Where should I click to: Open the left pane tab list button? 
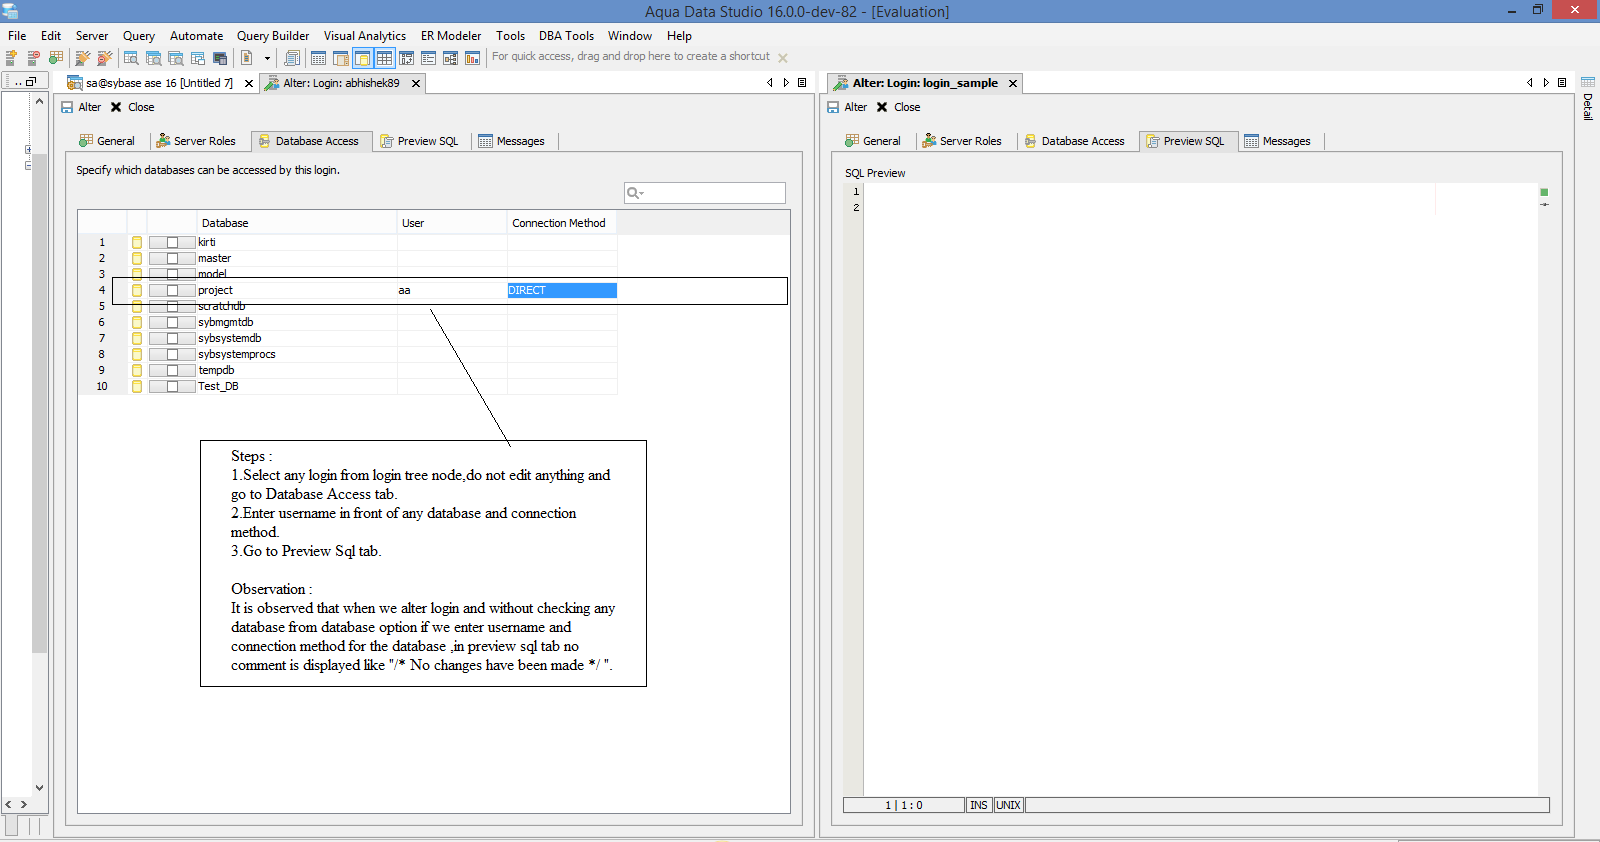(x=802, y=83)
